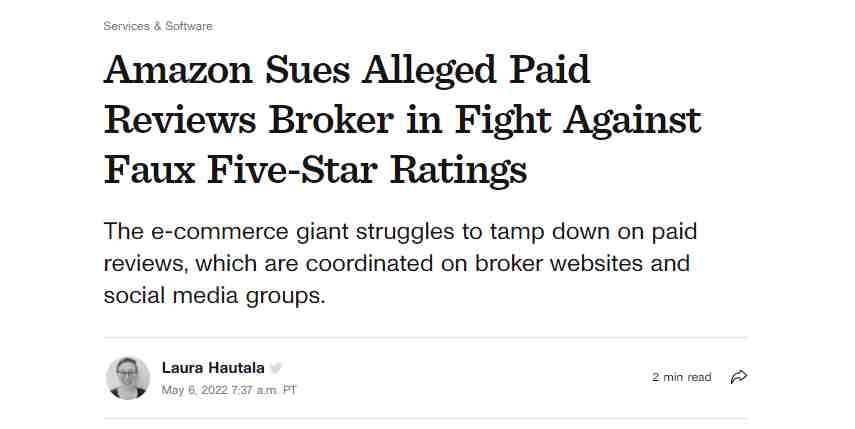Image resolution: width=855 pixels, height=429 pixels.
Task: Click the author's avatar photo
Action: click(128, 378)
